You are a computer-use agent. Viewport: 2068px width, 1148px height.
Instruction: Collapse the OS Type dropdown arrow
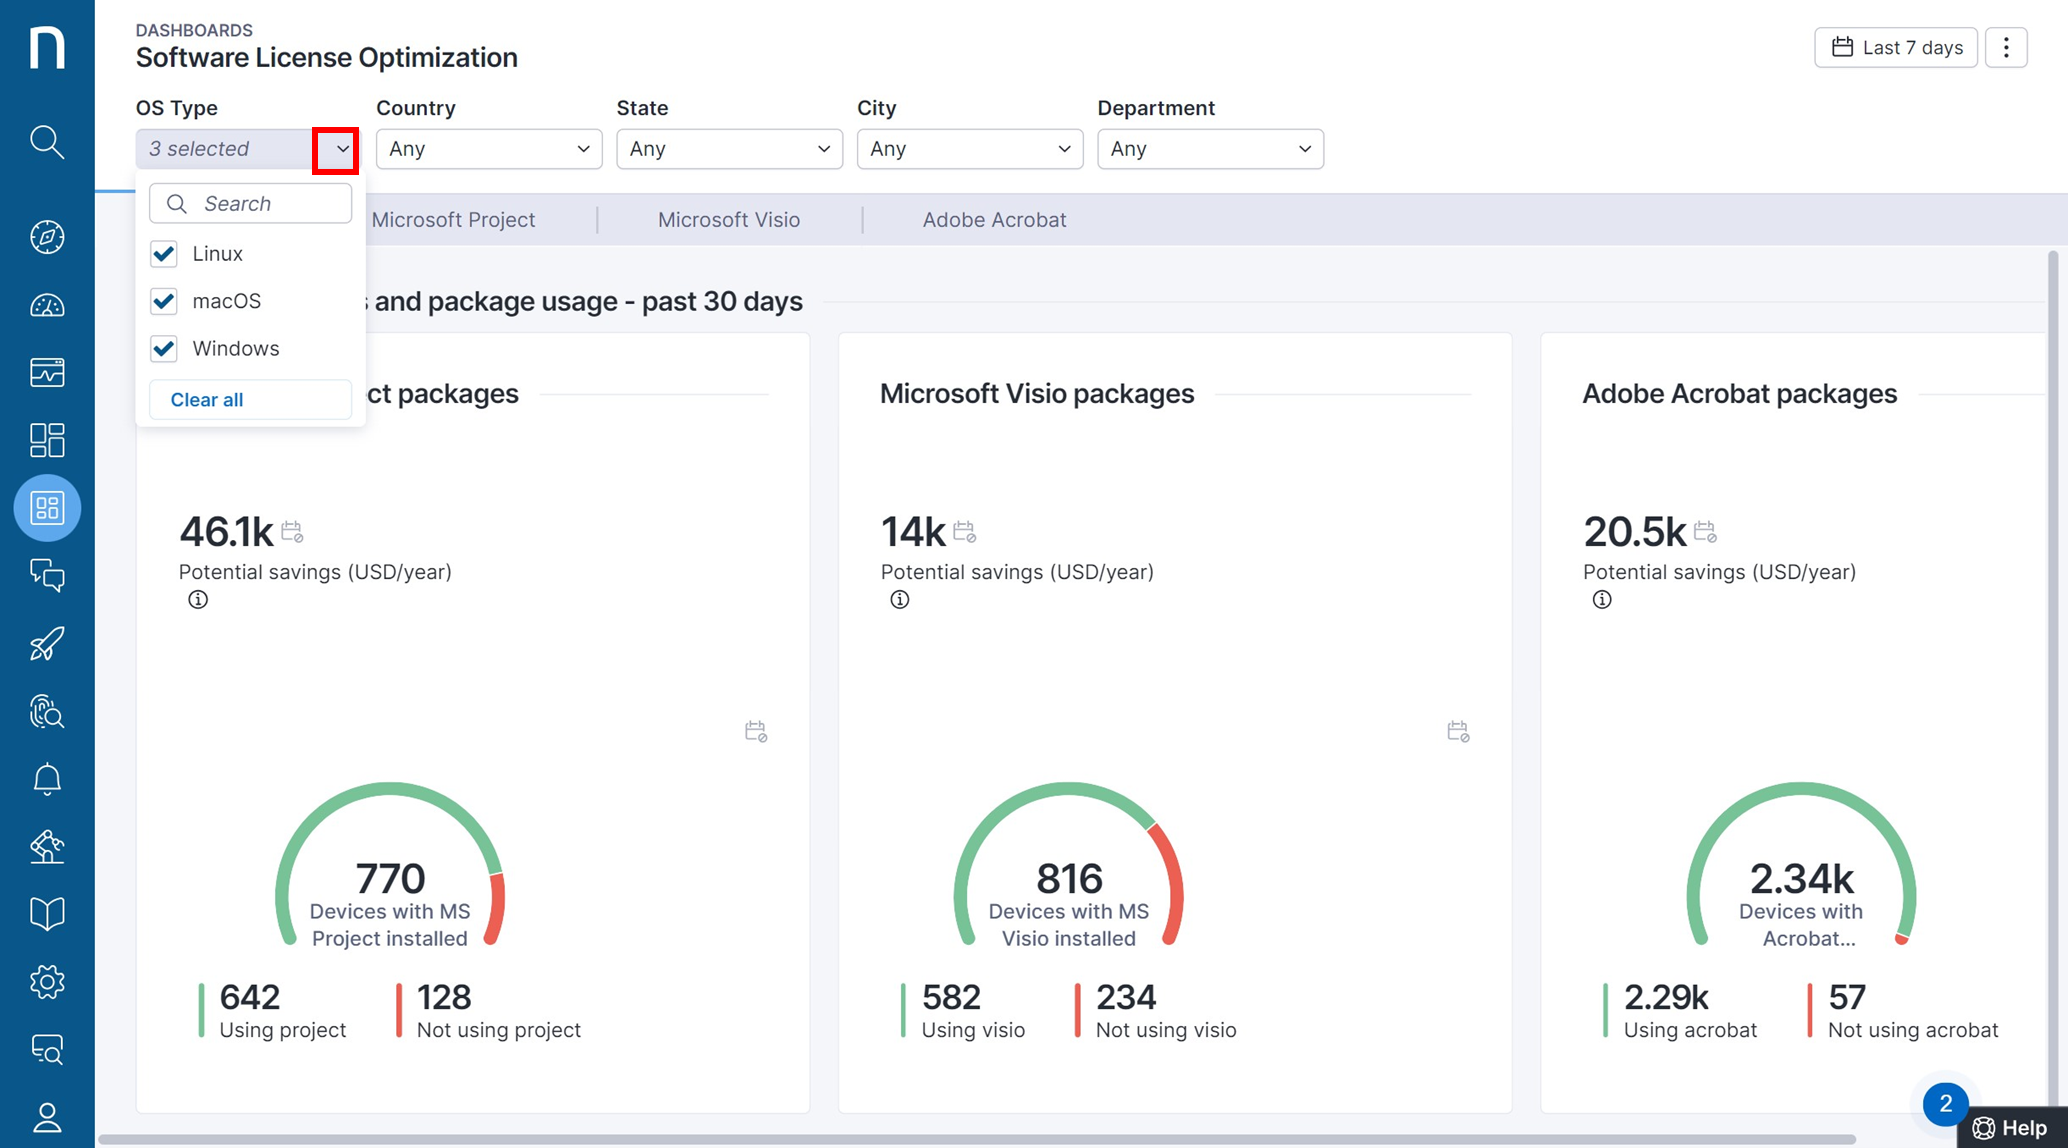(x=342, y=149)
